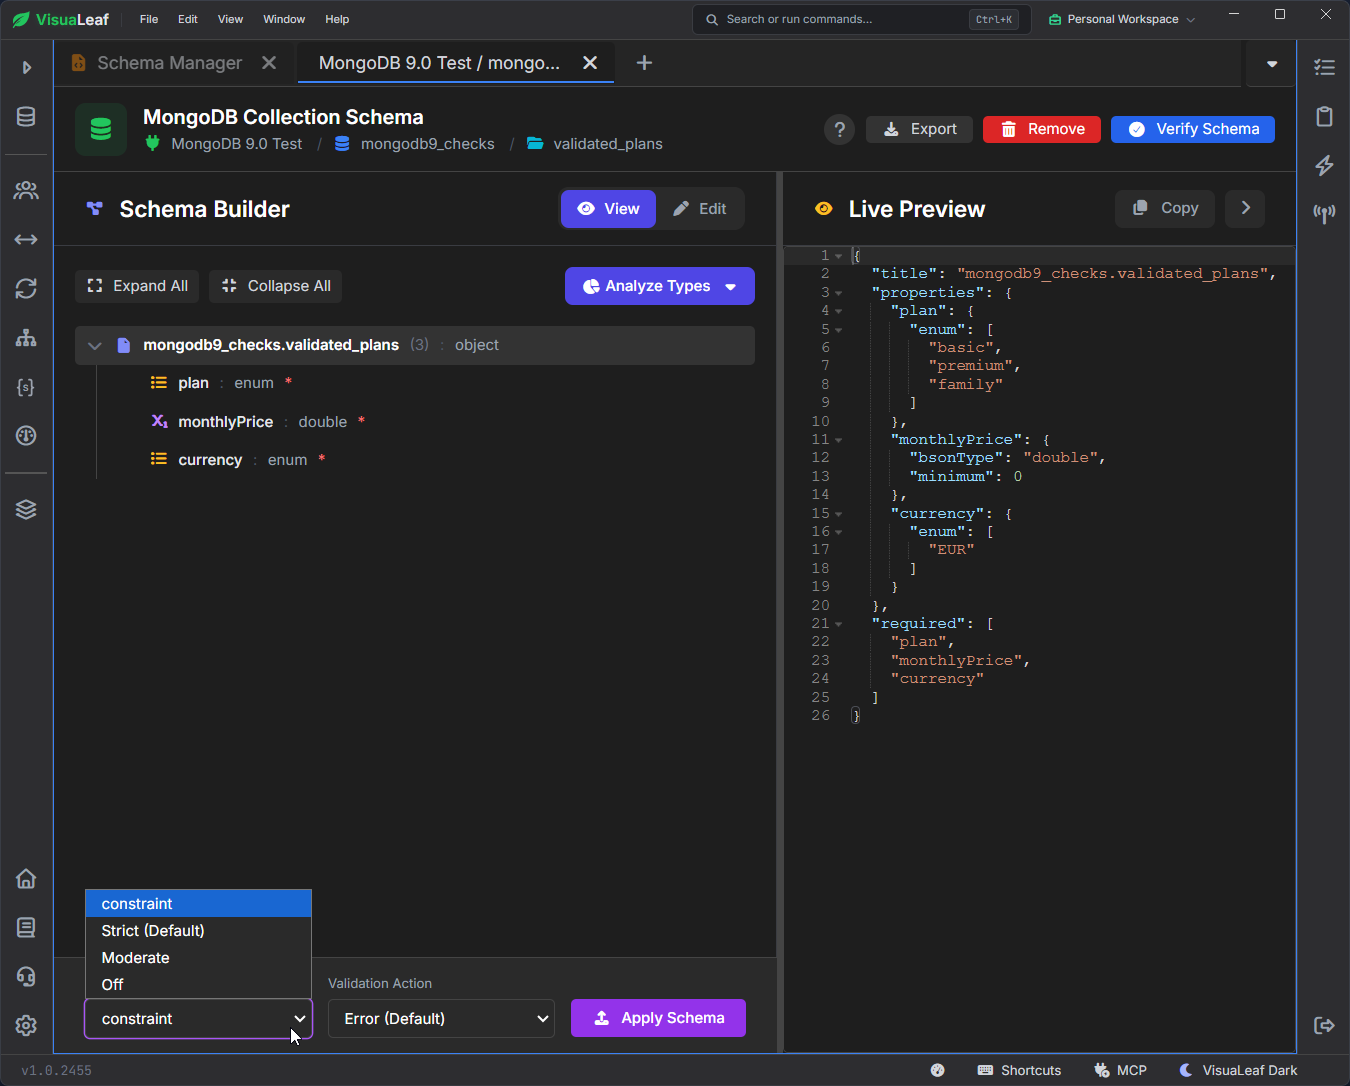The height and width of the screenshot is (1086, 1350).
Task: Fold the required array at line 21
Action: (x=838, y=624)
